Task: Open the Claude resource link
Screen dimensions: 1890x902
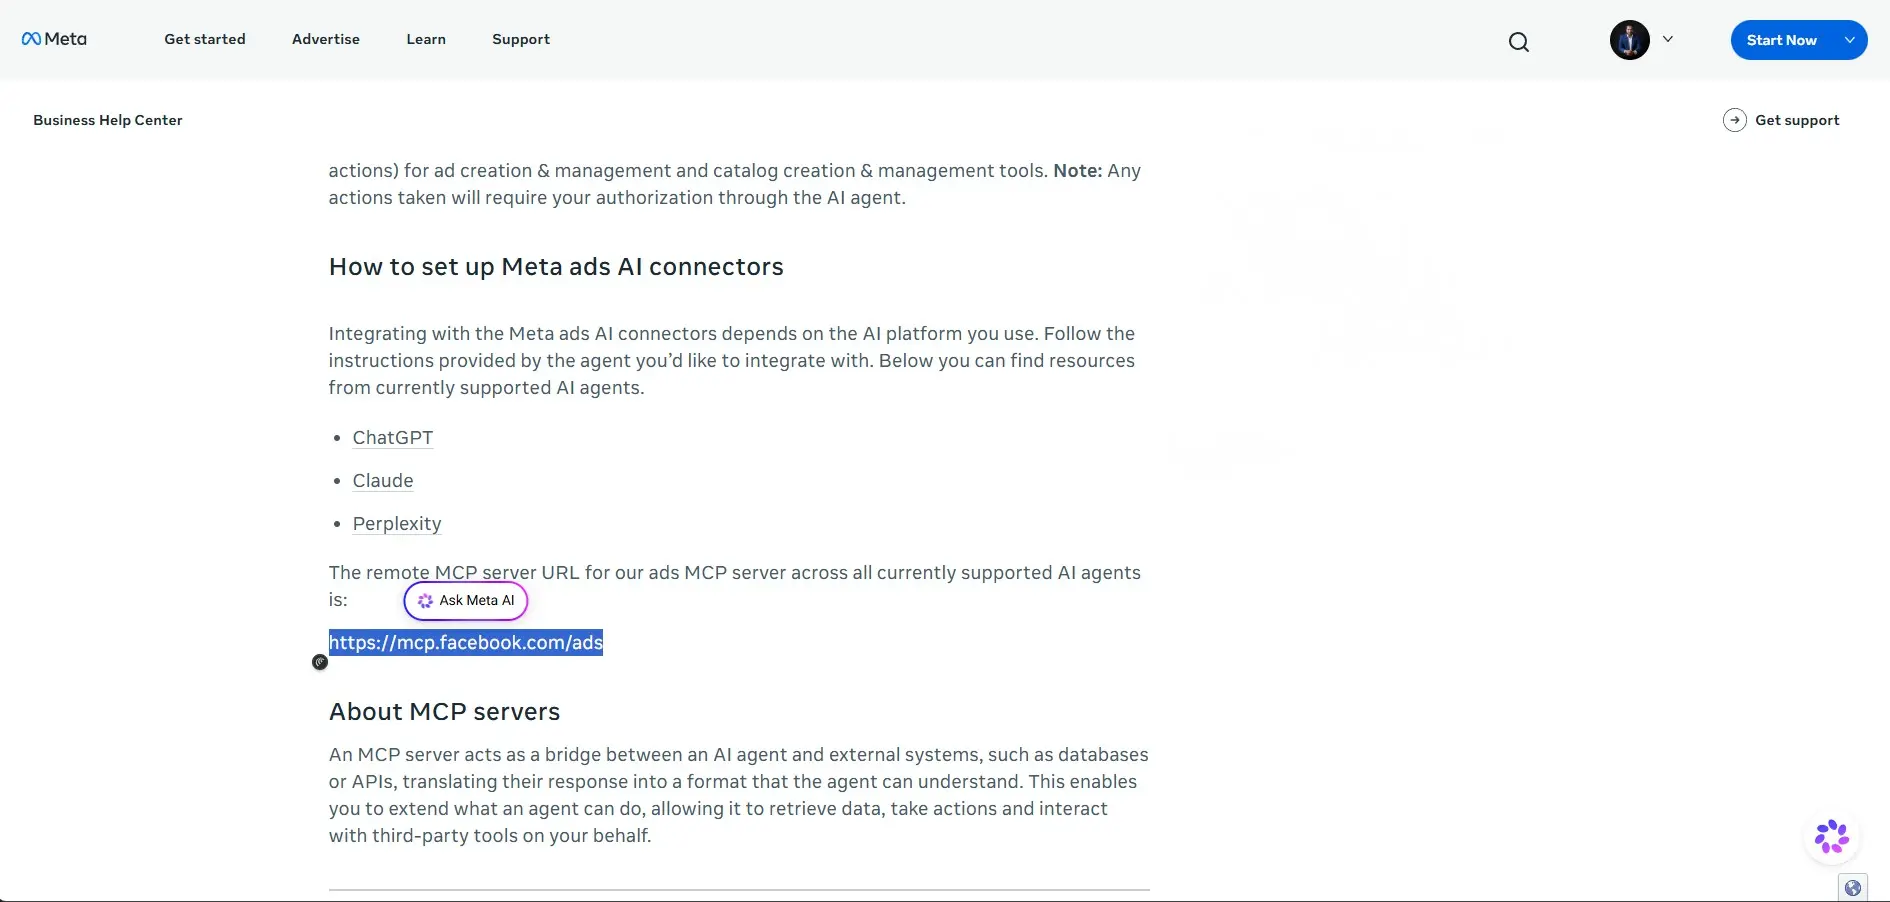Action: point(383,481)
